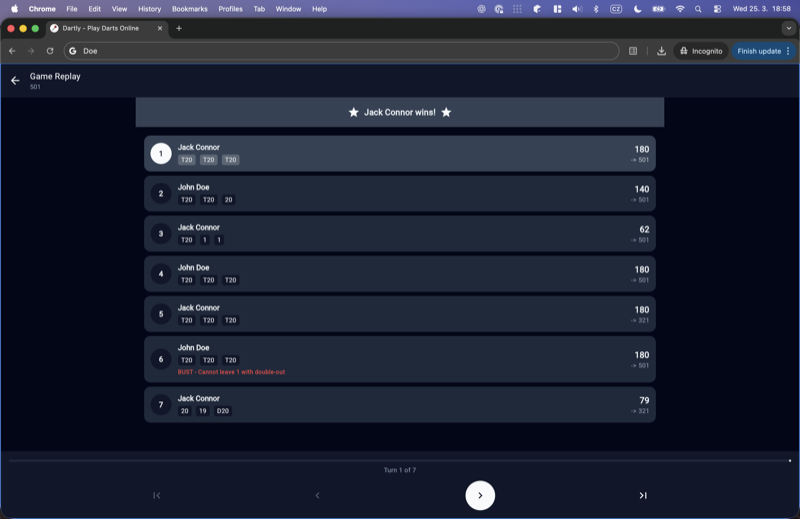
Task: Click the 19 dart chip in turn 7
Action: (x=203, y=411)
